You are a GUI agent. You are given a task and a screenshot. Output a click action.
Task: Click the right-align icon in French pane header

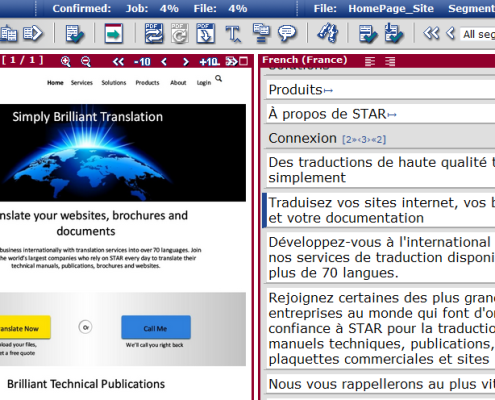[x=390, y=62]
